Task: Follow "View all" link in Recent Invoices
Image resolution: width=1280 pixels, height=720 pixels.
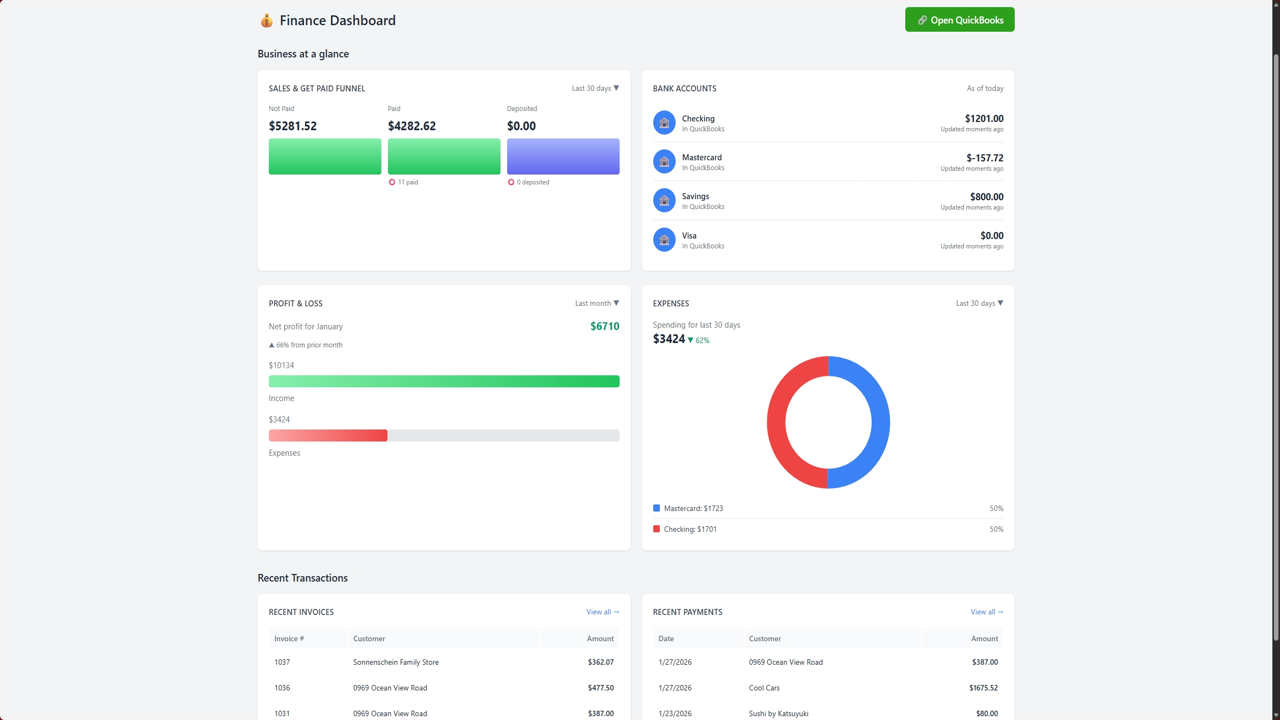Action: pyautogui.click(x=603, y=612)
